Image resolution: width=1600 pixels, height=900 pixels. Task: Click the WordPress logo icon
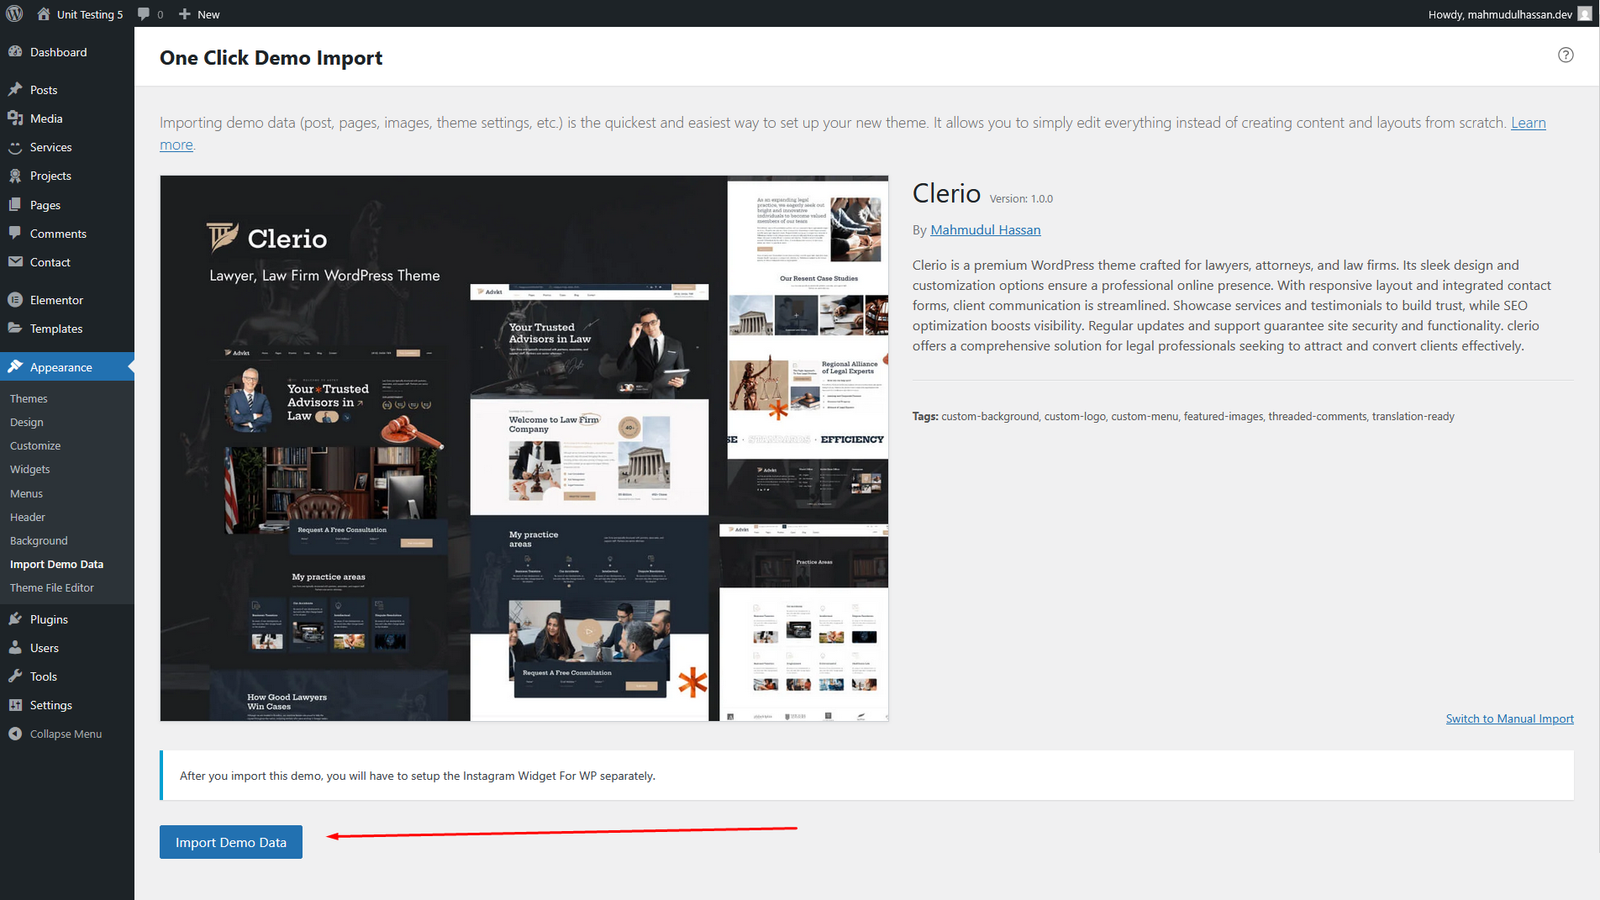[x=14, y=14]
